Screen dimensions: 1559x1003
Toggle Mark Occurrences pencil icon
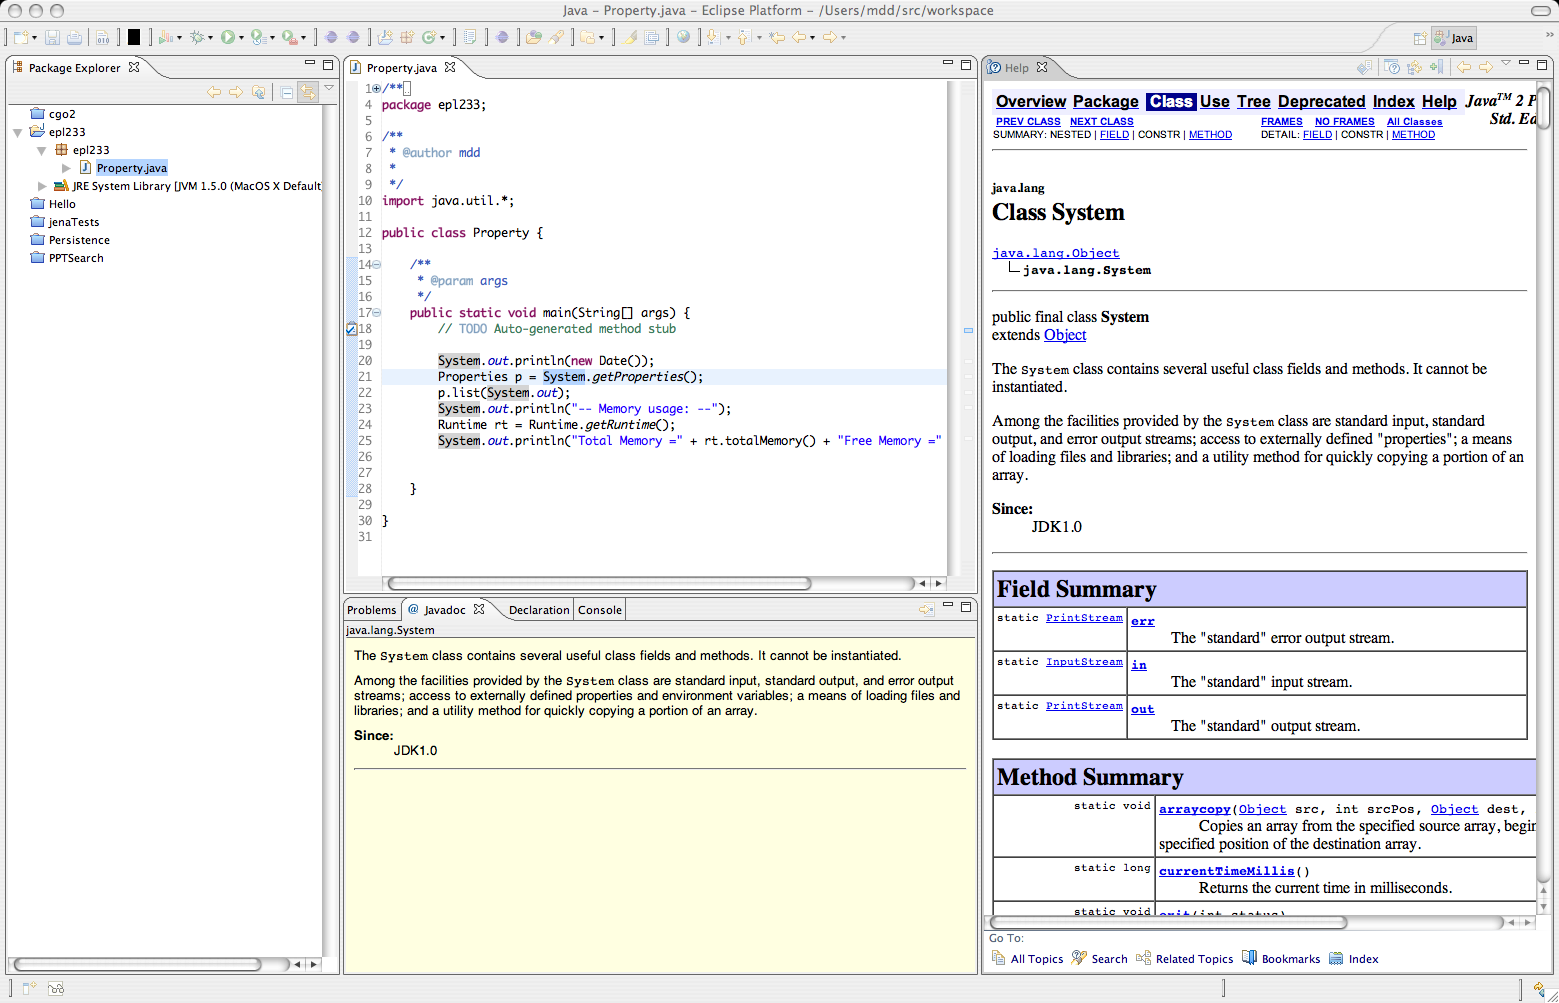click(631, 37)
